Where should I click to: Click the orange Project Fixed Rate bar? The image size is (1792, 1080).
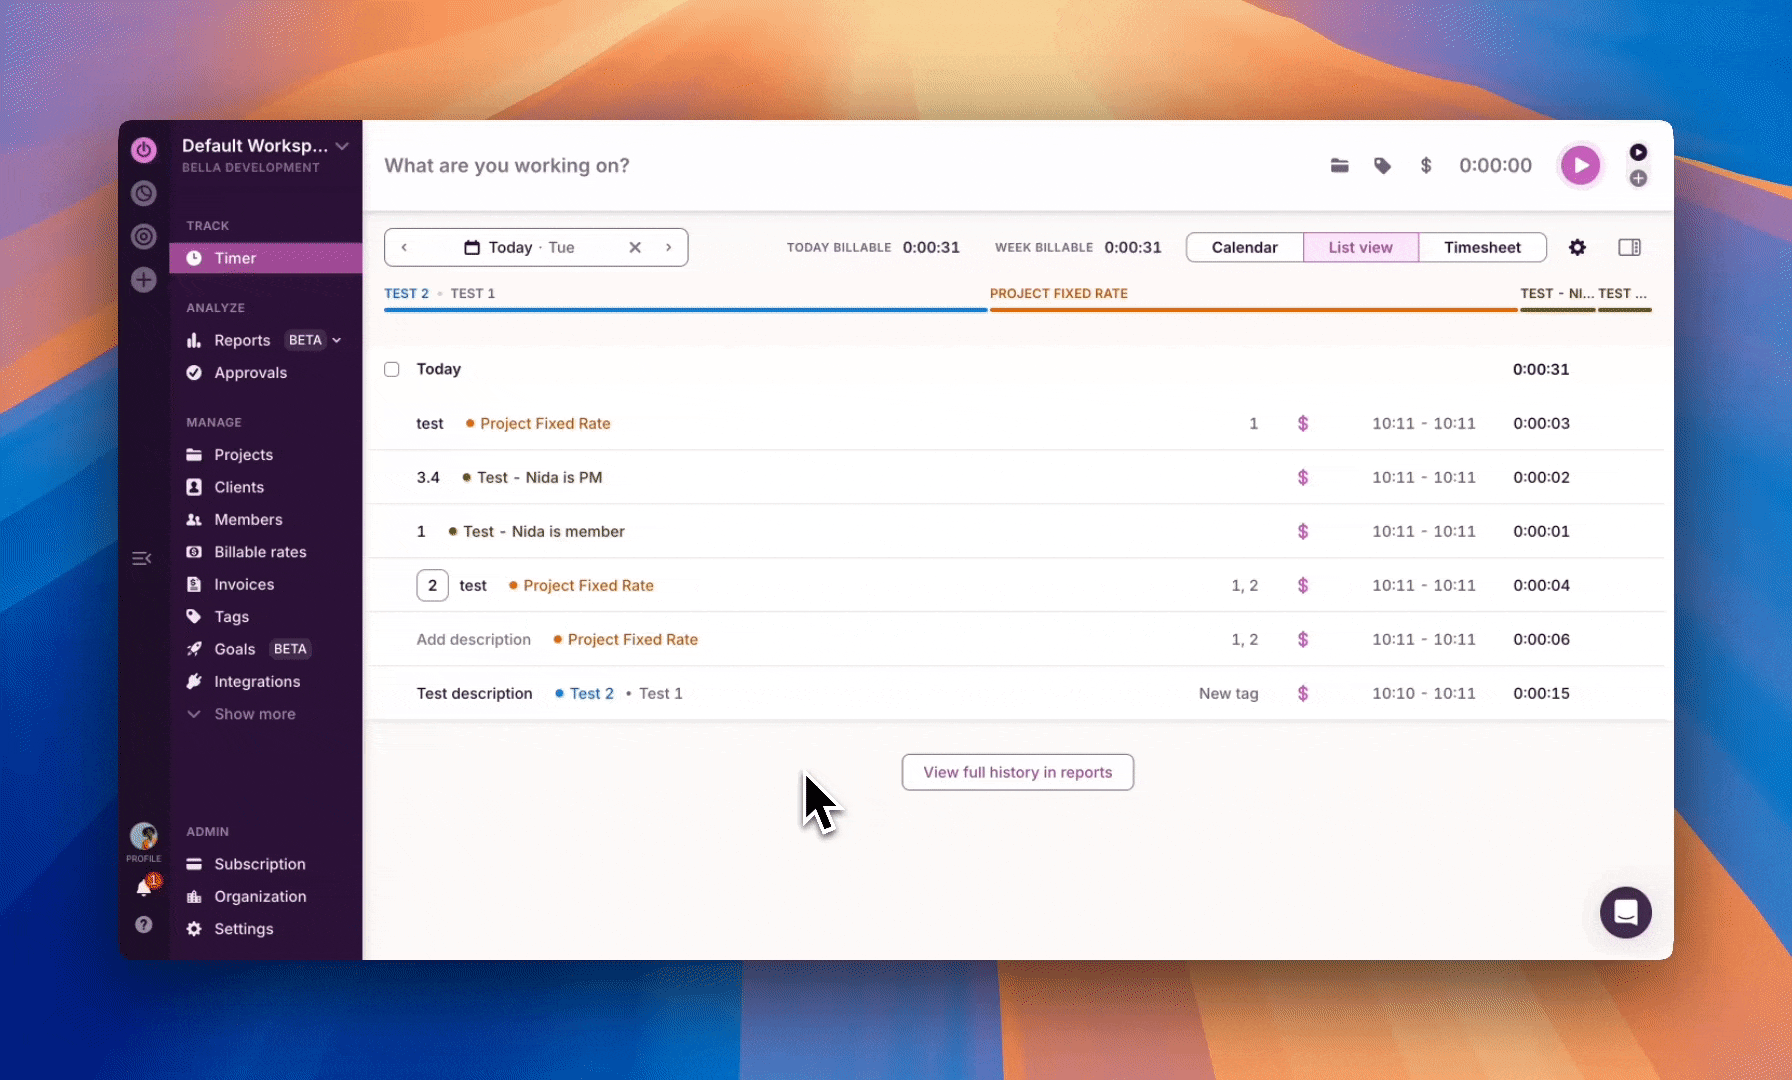click(1252, 310)
